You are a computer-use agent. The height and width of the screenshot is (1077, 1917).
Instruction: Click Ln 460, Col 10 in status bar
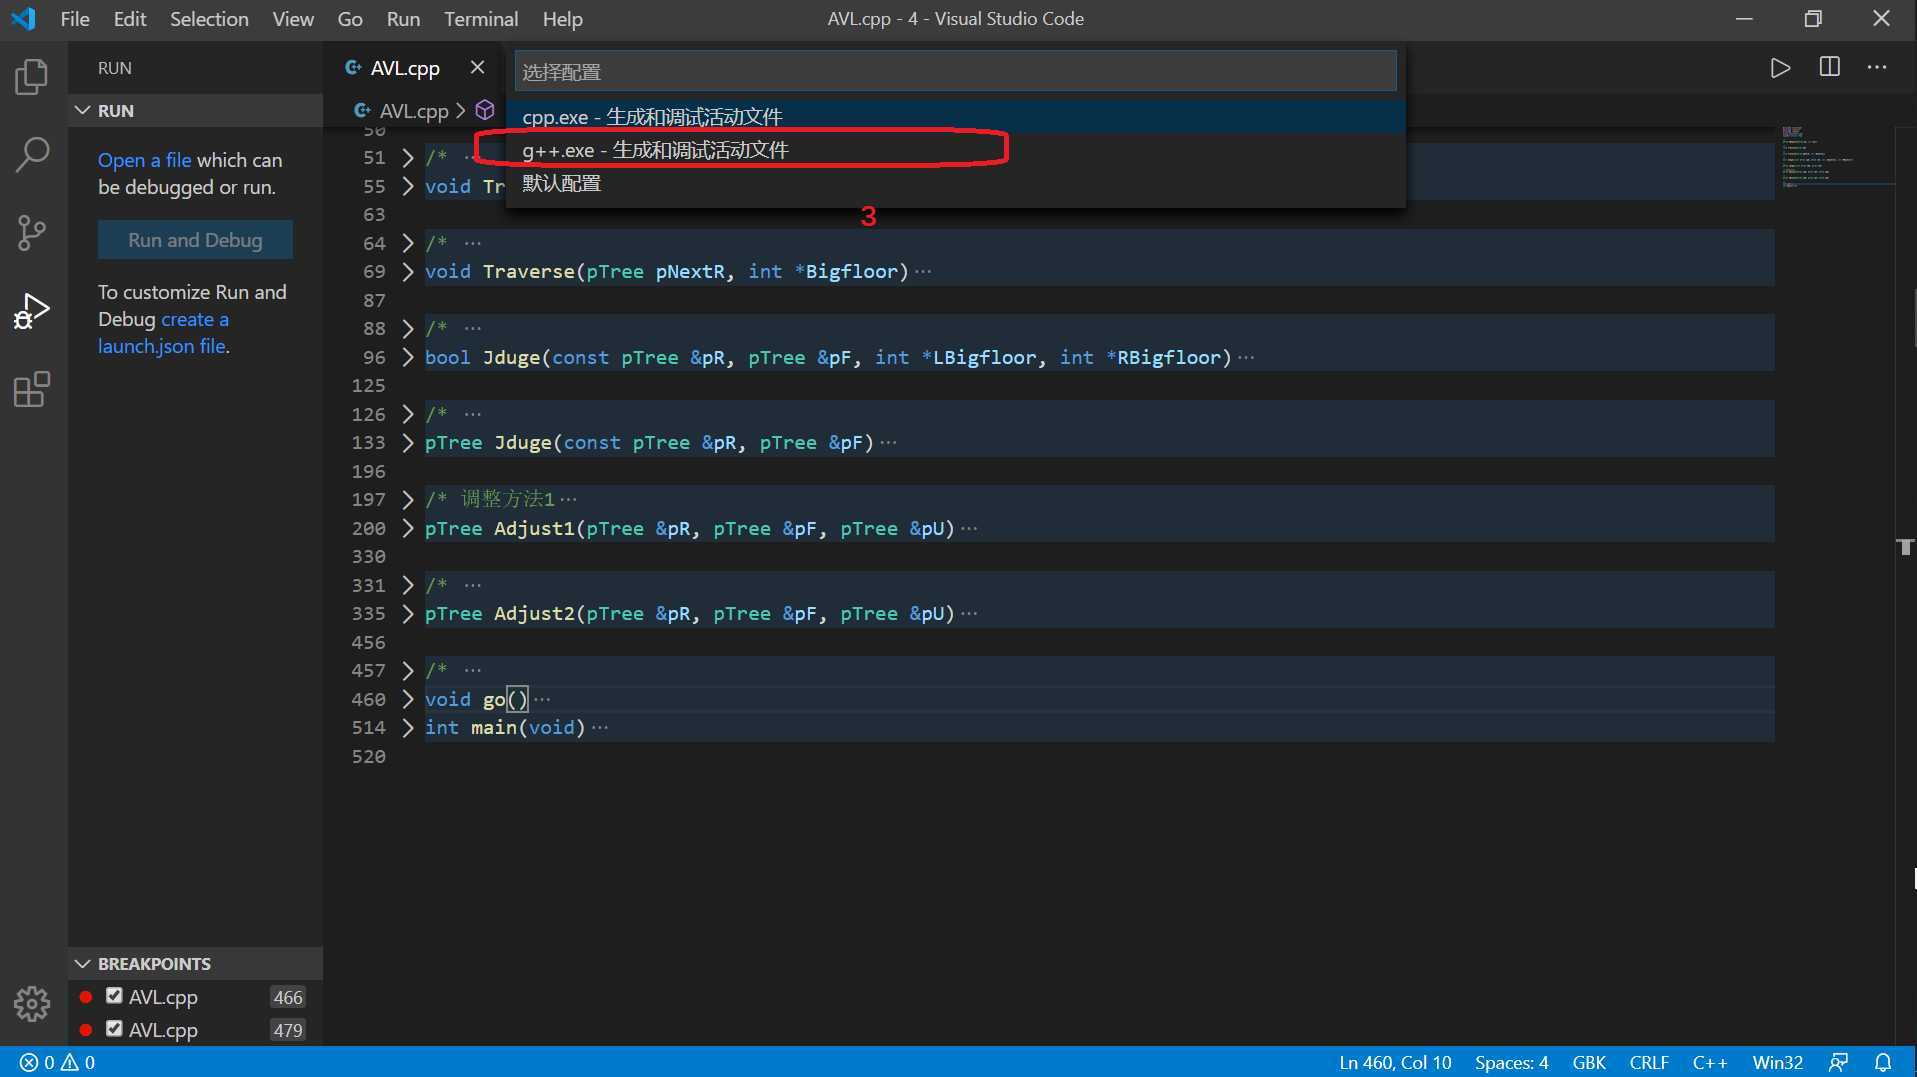pos(1395,1063)
